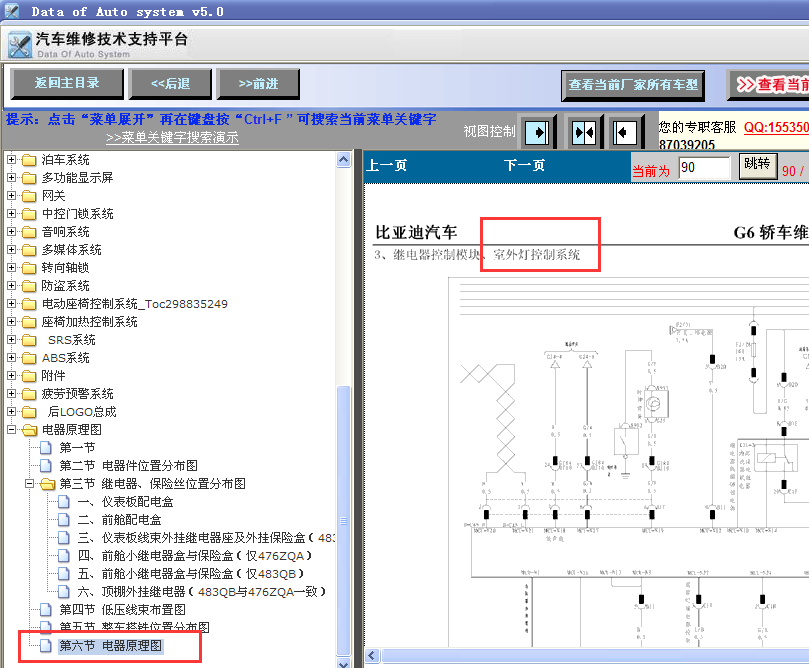
Task: Go to 下一页 next page
Action: [x=524, y=166]
